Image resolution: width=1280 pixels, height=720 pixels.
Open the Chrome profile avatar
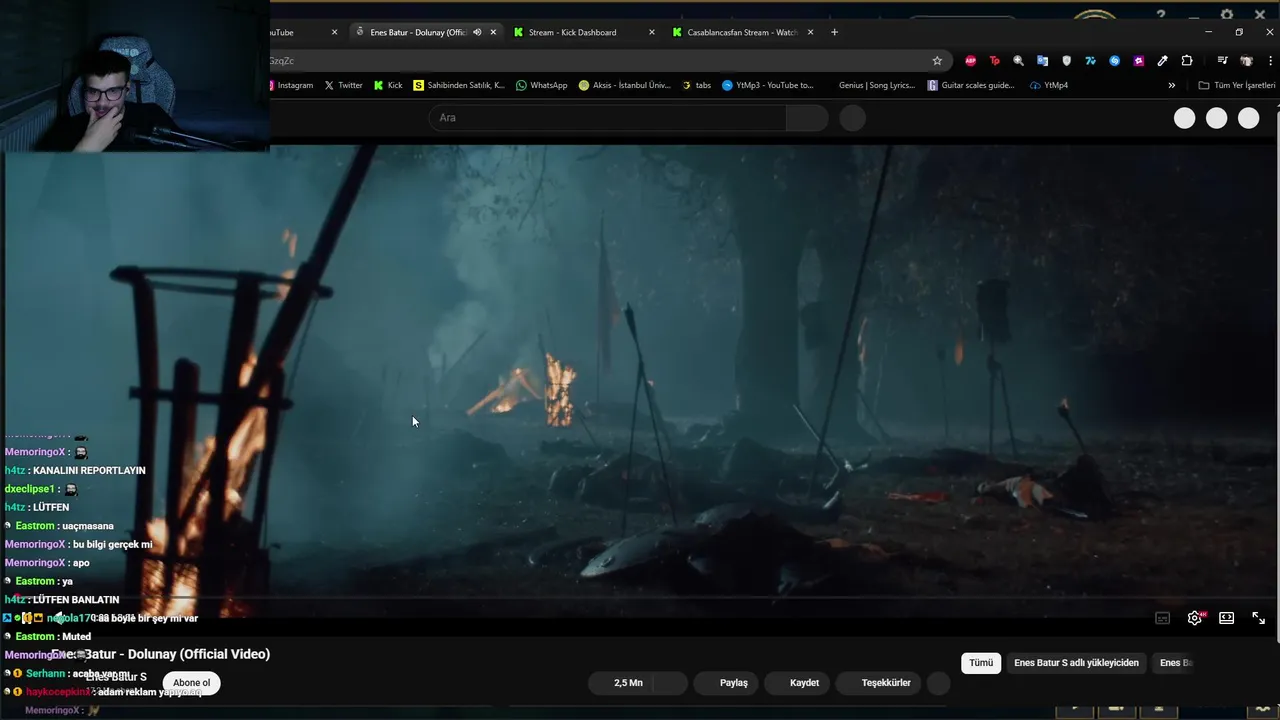pos(1246,61)
